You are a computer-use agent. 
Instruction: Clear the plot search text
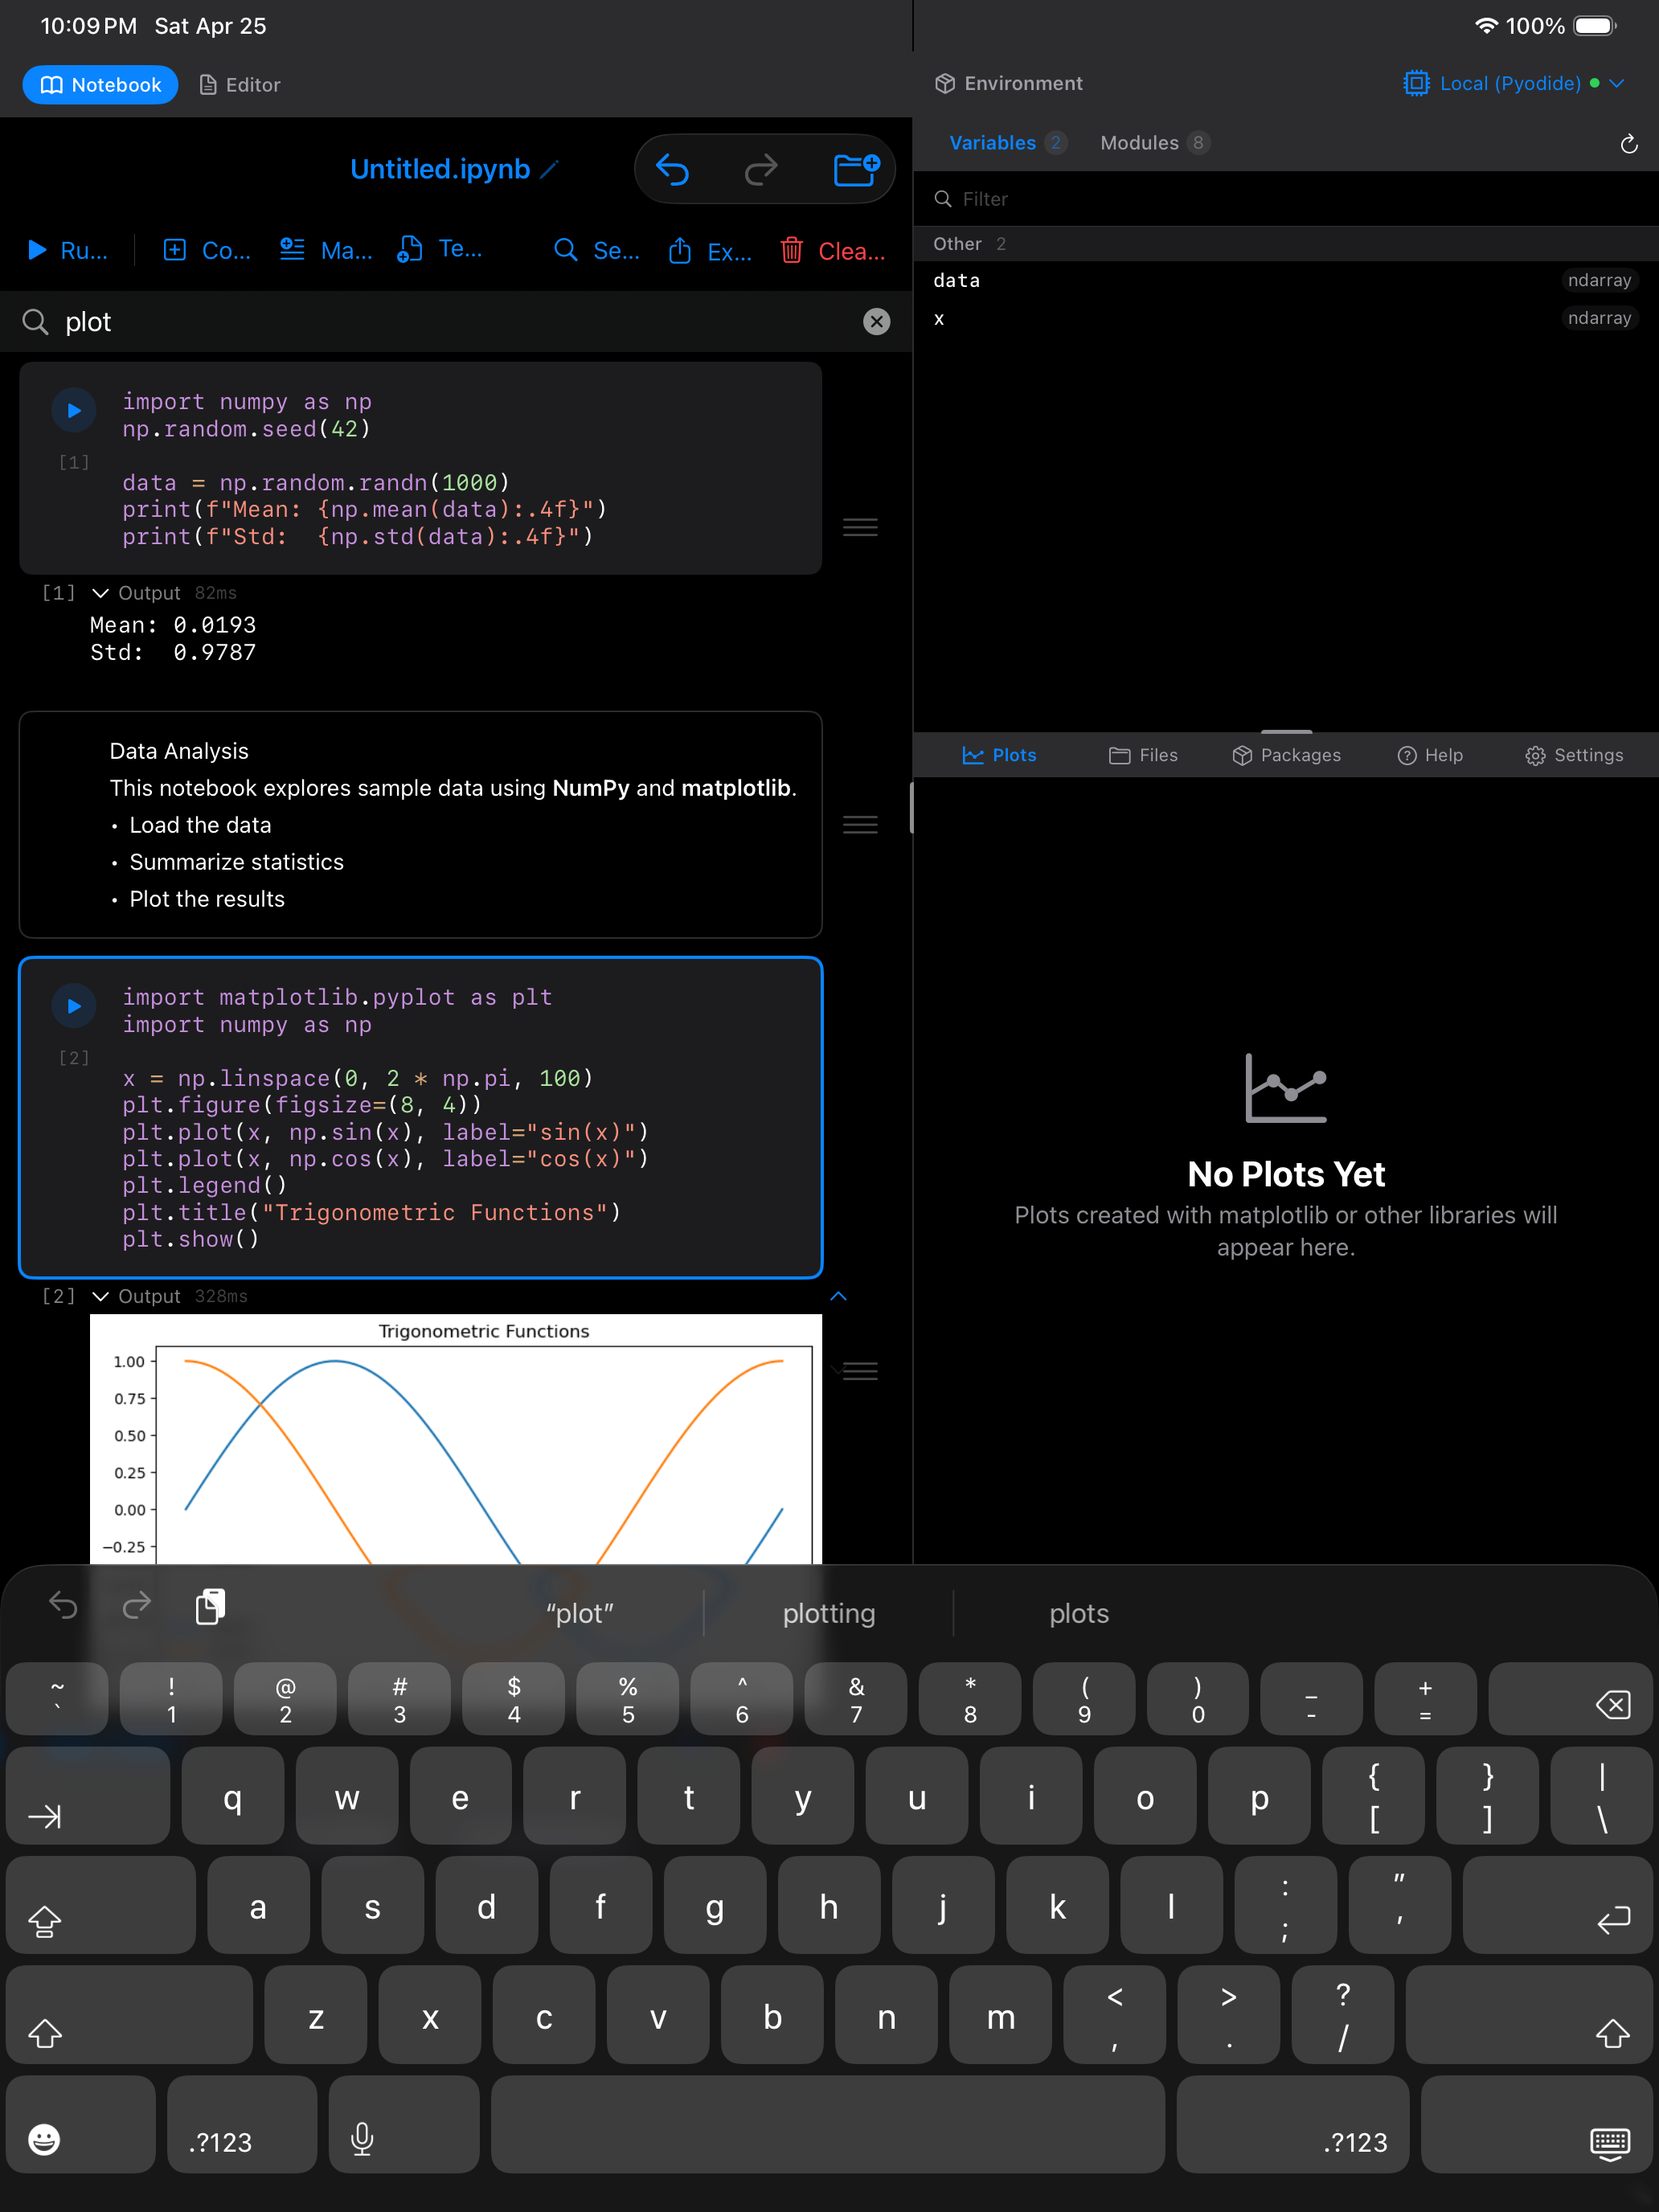point(876,321)
